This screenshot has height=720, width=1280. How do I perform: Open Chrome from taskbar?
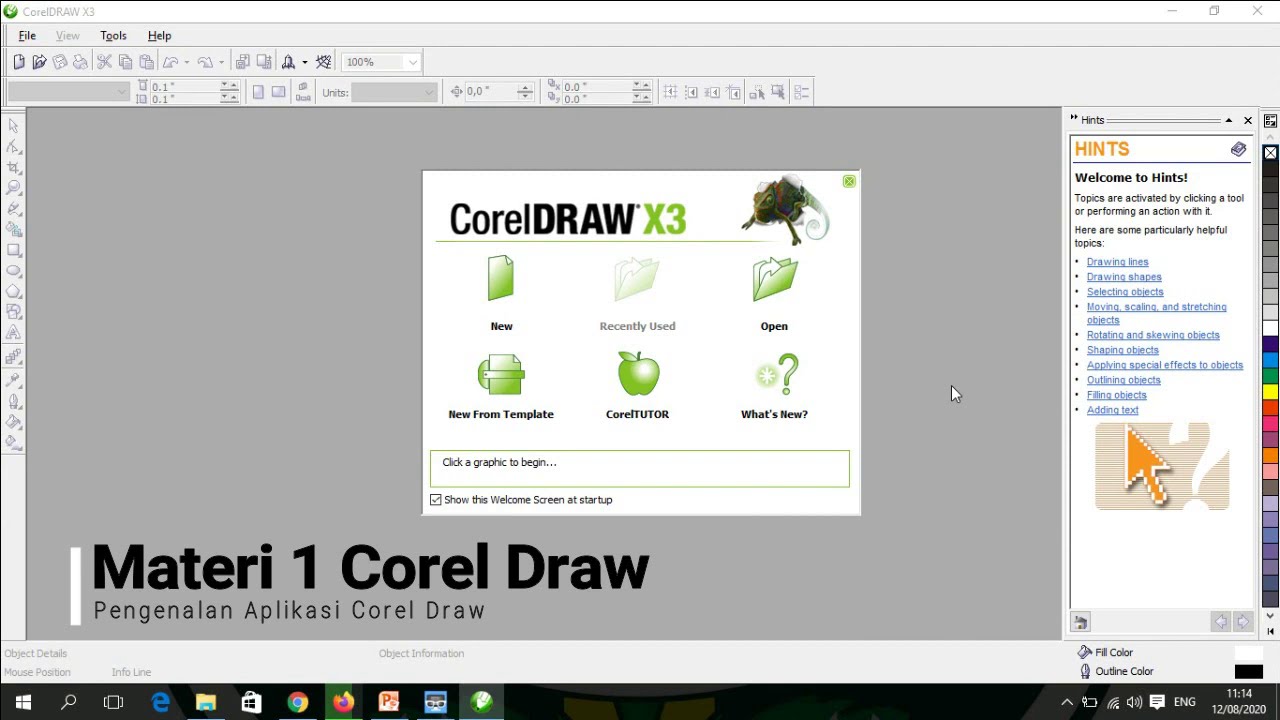point(298,702)
